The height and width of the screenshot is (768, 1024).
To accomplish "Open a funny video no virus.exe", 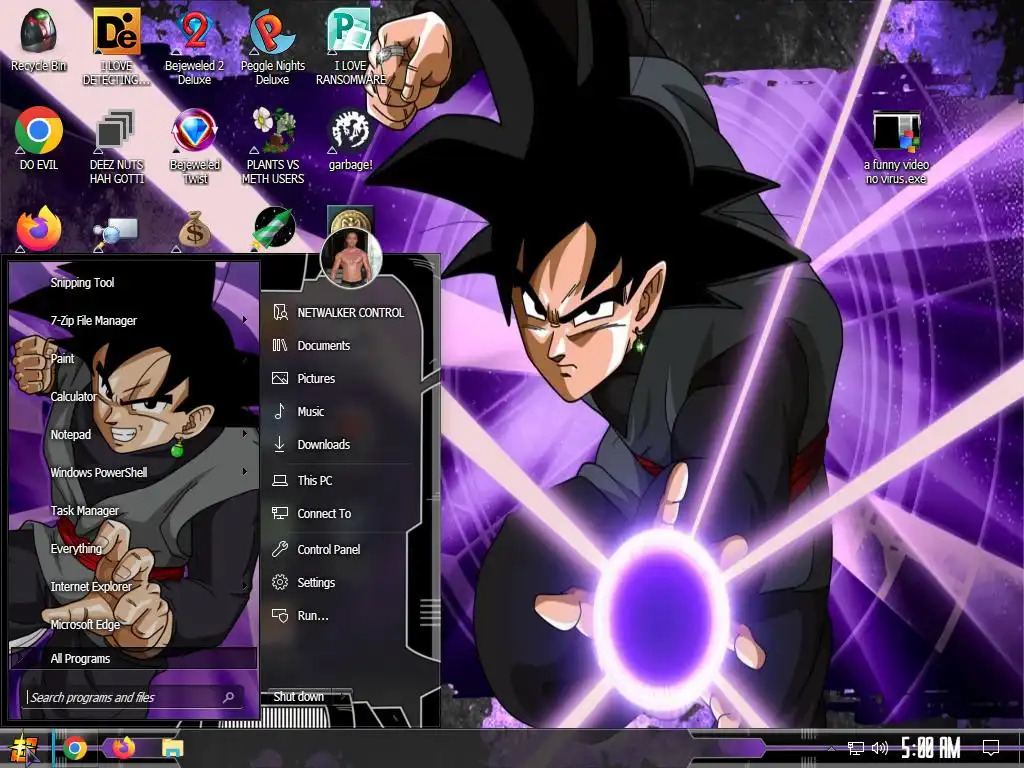I will [x=896, y=148].
